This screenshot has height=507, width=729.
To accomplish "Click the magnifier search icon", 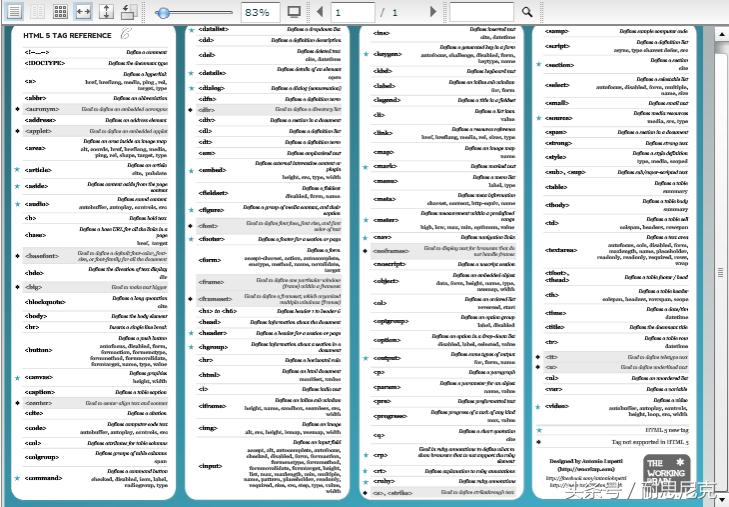I will 527,12.
